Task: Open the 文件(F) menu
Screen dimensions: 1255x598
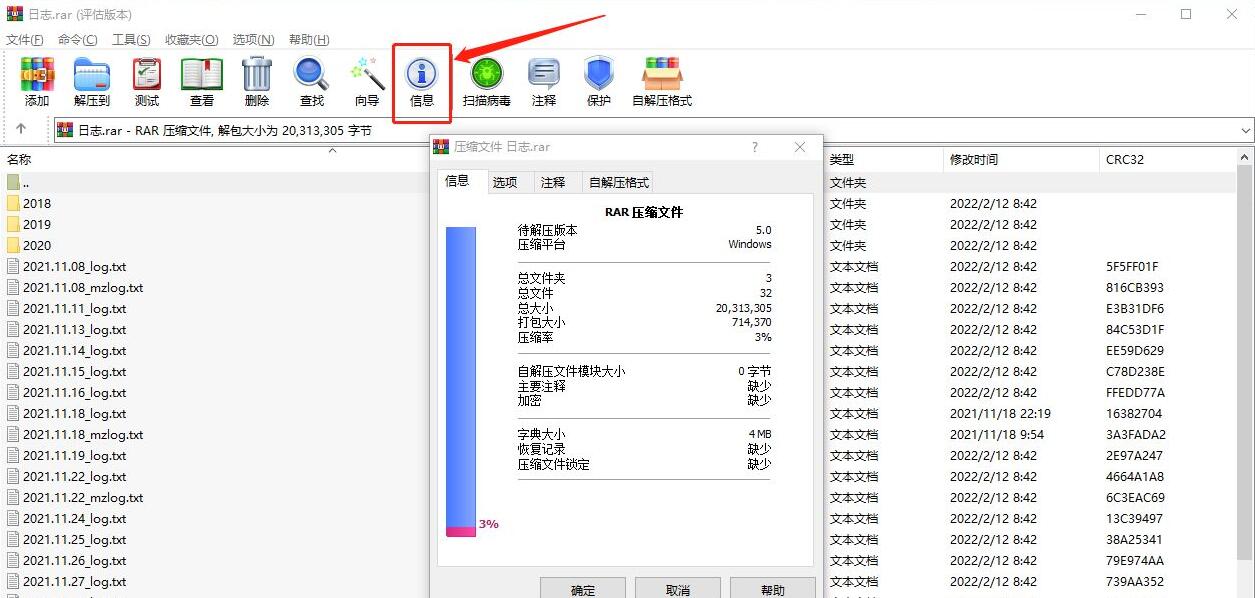Action: point(25,40)
